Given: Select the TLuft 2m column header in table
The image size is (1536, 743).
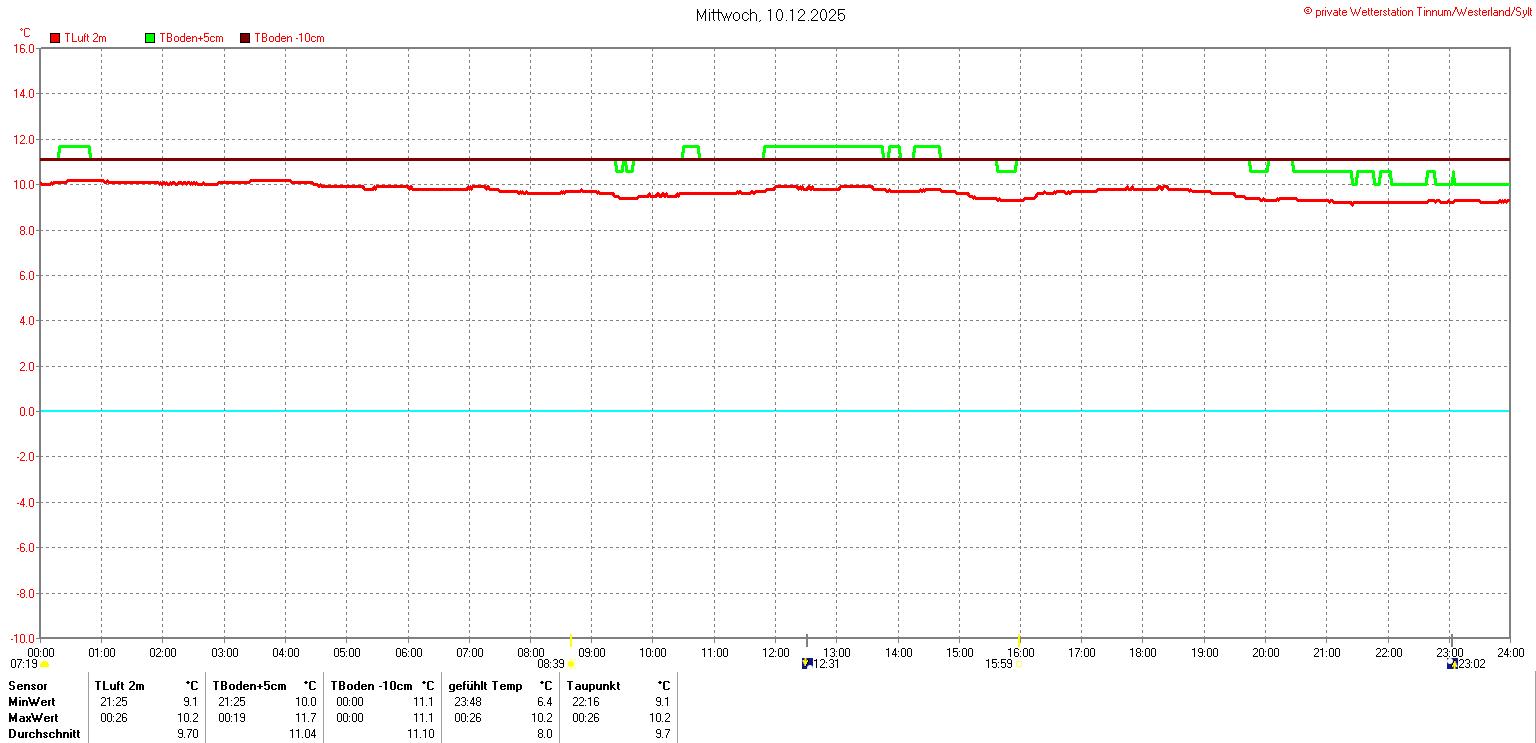Looking at the screenshot, I should 119,686.
